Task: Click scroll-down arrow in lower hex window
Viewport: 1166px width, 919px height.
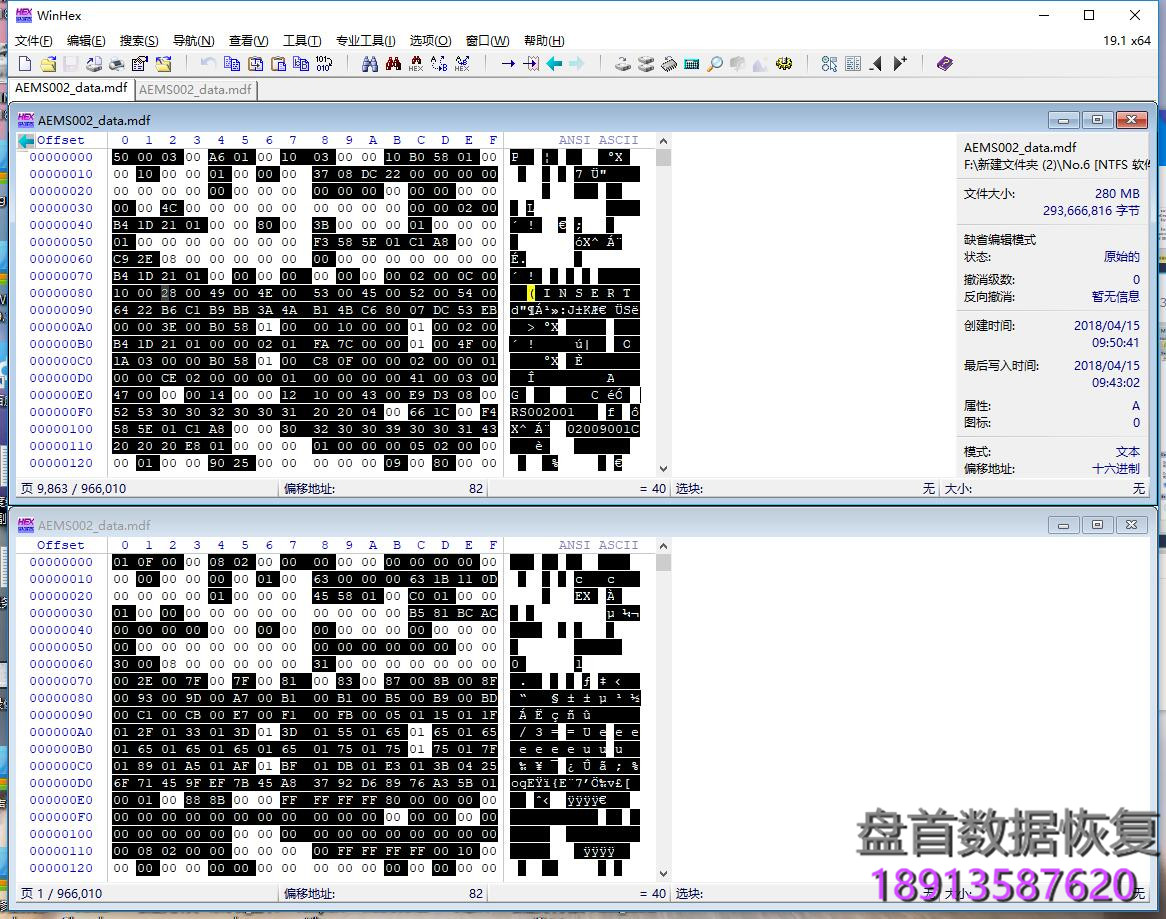Action: click(663, 874)
